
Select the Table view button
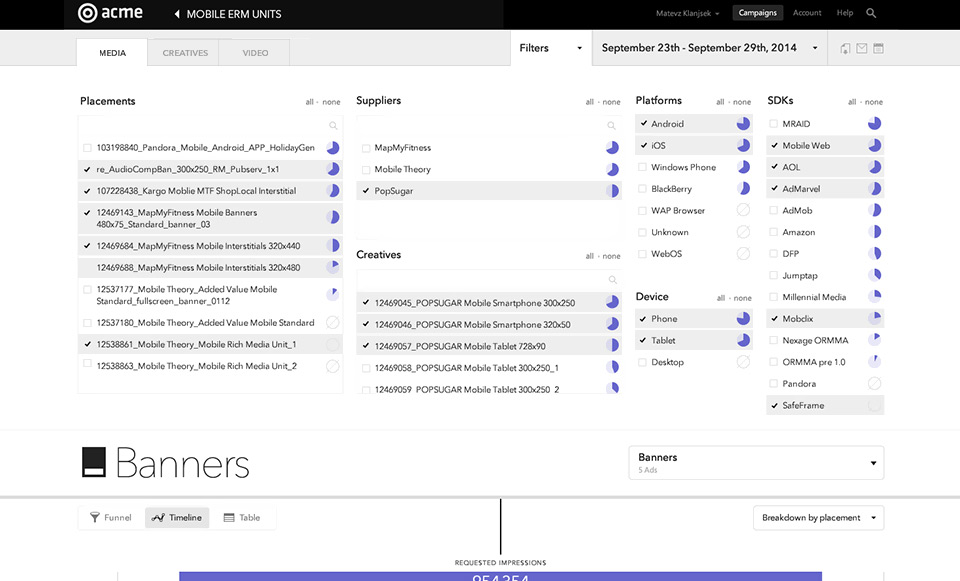pos(242,517)
